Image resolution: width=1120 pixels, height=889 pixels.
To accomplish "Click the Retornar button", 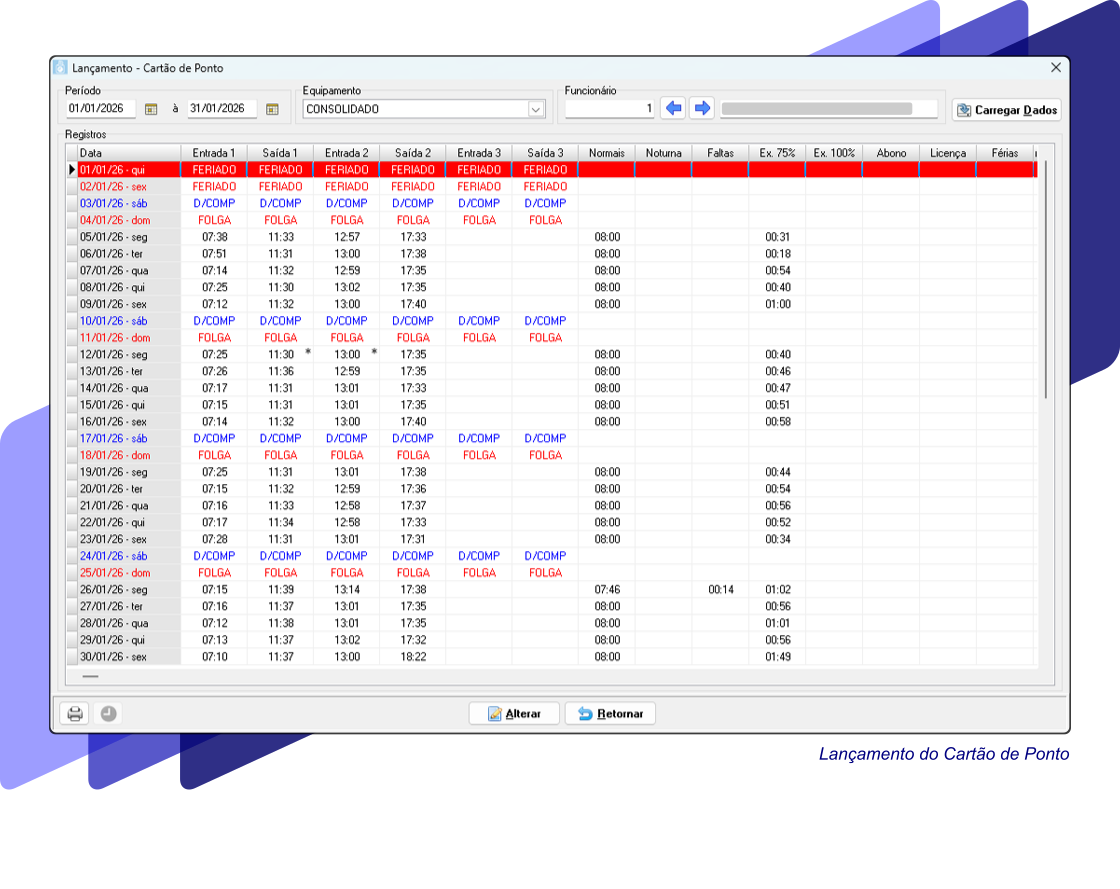I will (x=610, y=714).
